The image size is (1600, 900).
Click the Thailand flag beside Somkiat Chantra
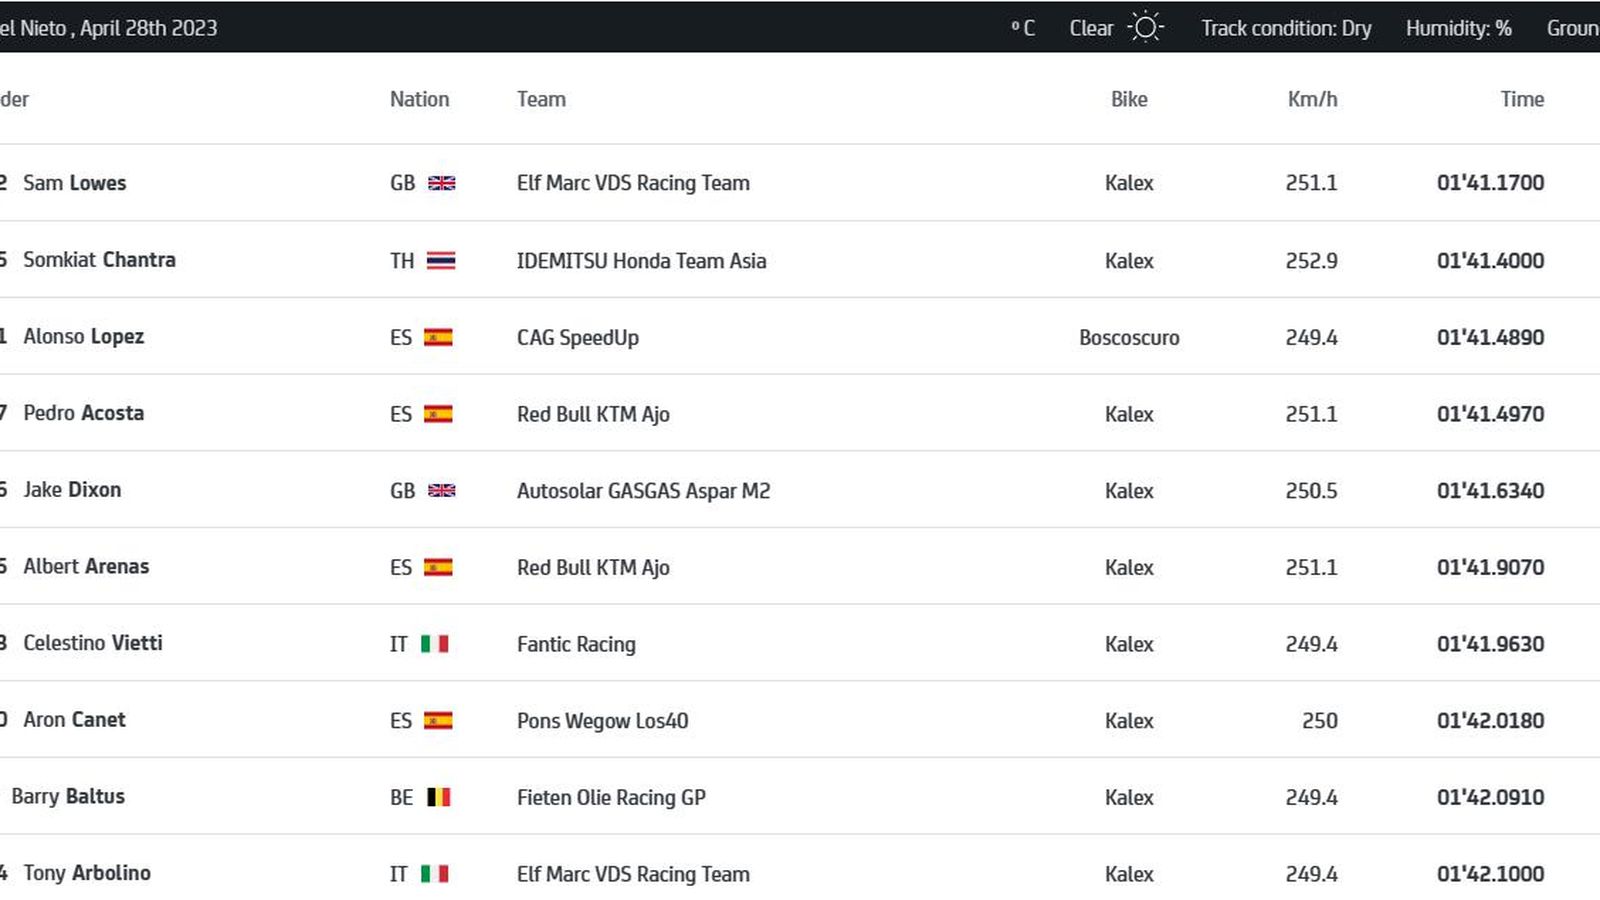click(440, 260)
